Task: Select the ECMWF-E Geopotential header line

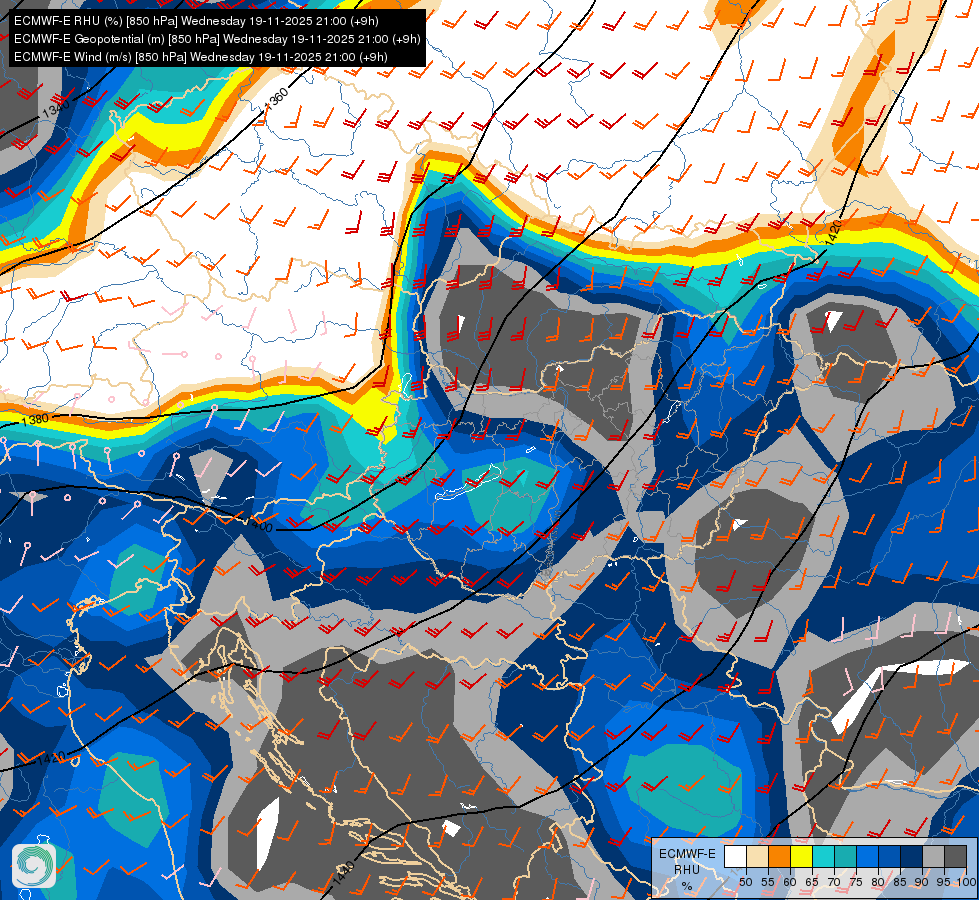Action: [217, 39]
